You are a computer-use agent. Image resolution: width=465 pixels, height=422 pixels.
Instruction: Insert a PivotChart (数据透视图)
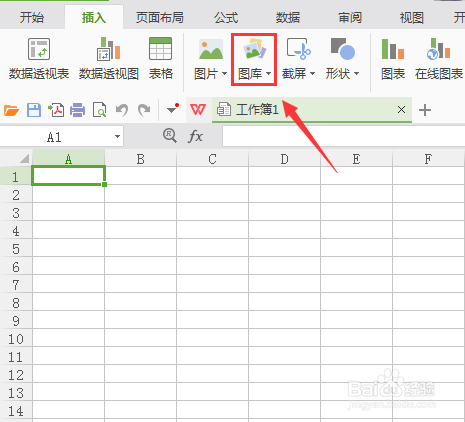(109, 59)
